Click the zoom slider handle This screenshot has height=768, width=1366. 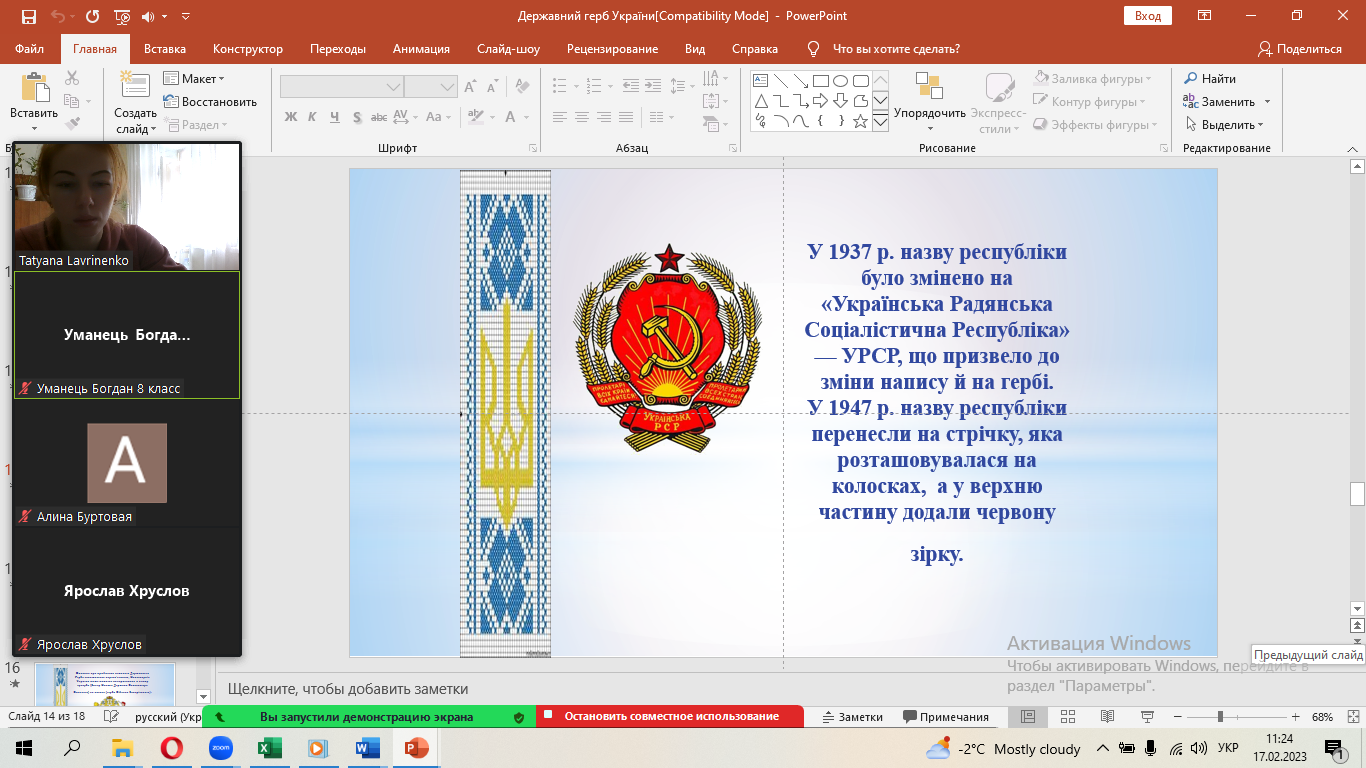pyautogui.click(x=1220, y=717)
